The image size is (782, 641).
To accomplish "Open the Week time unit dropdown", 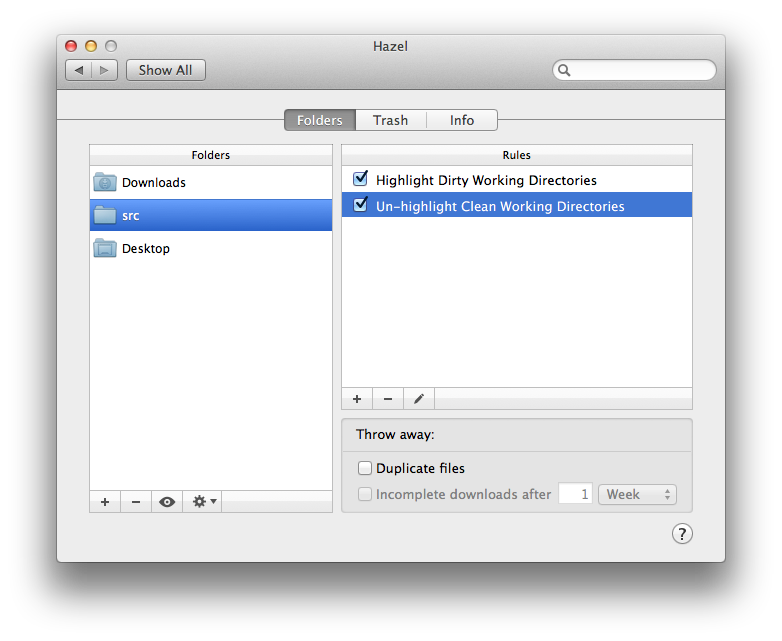I will click(x=637, y=494).
